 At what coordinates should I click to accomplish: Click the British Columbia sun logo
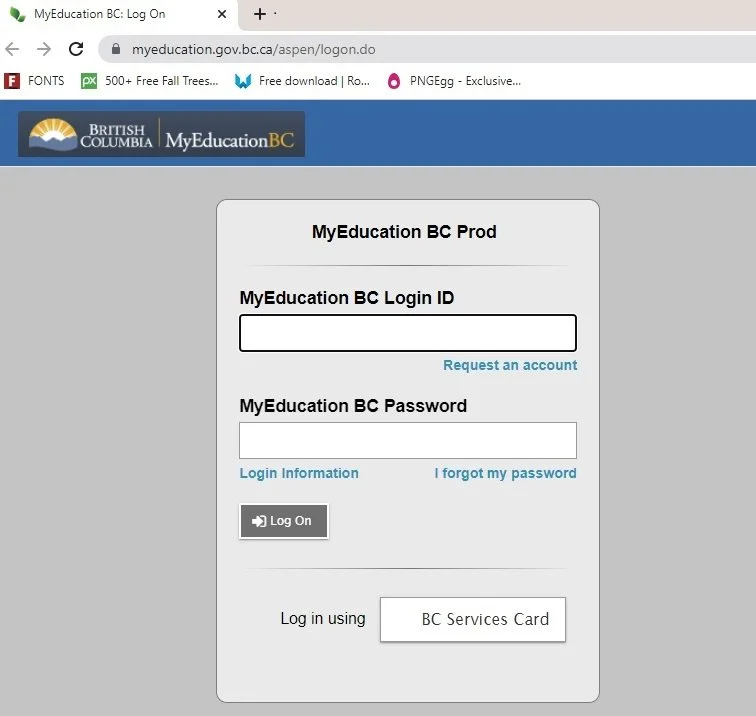(53, 134)
